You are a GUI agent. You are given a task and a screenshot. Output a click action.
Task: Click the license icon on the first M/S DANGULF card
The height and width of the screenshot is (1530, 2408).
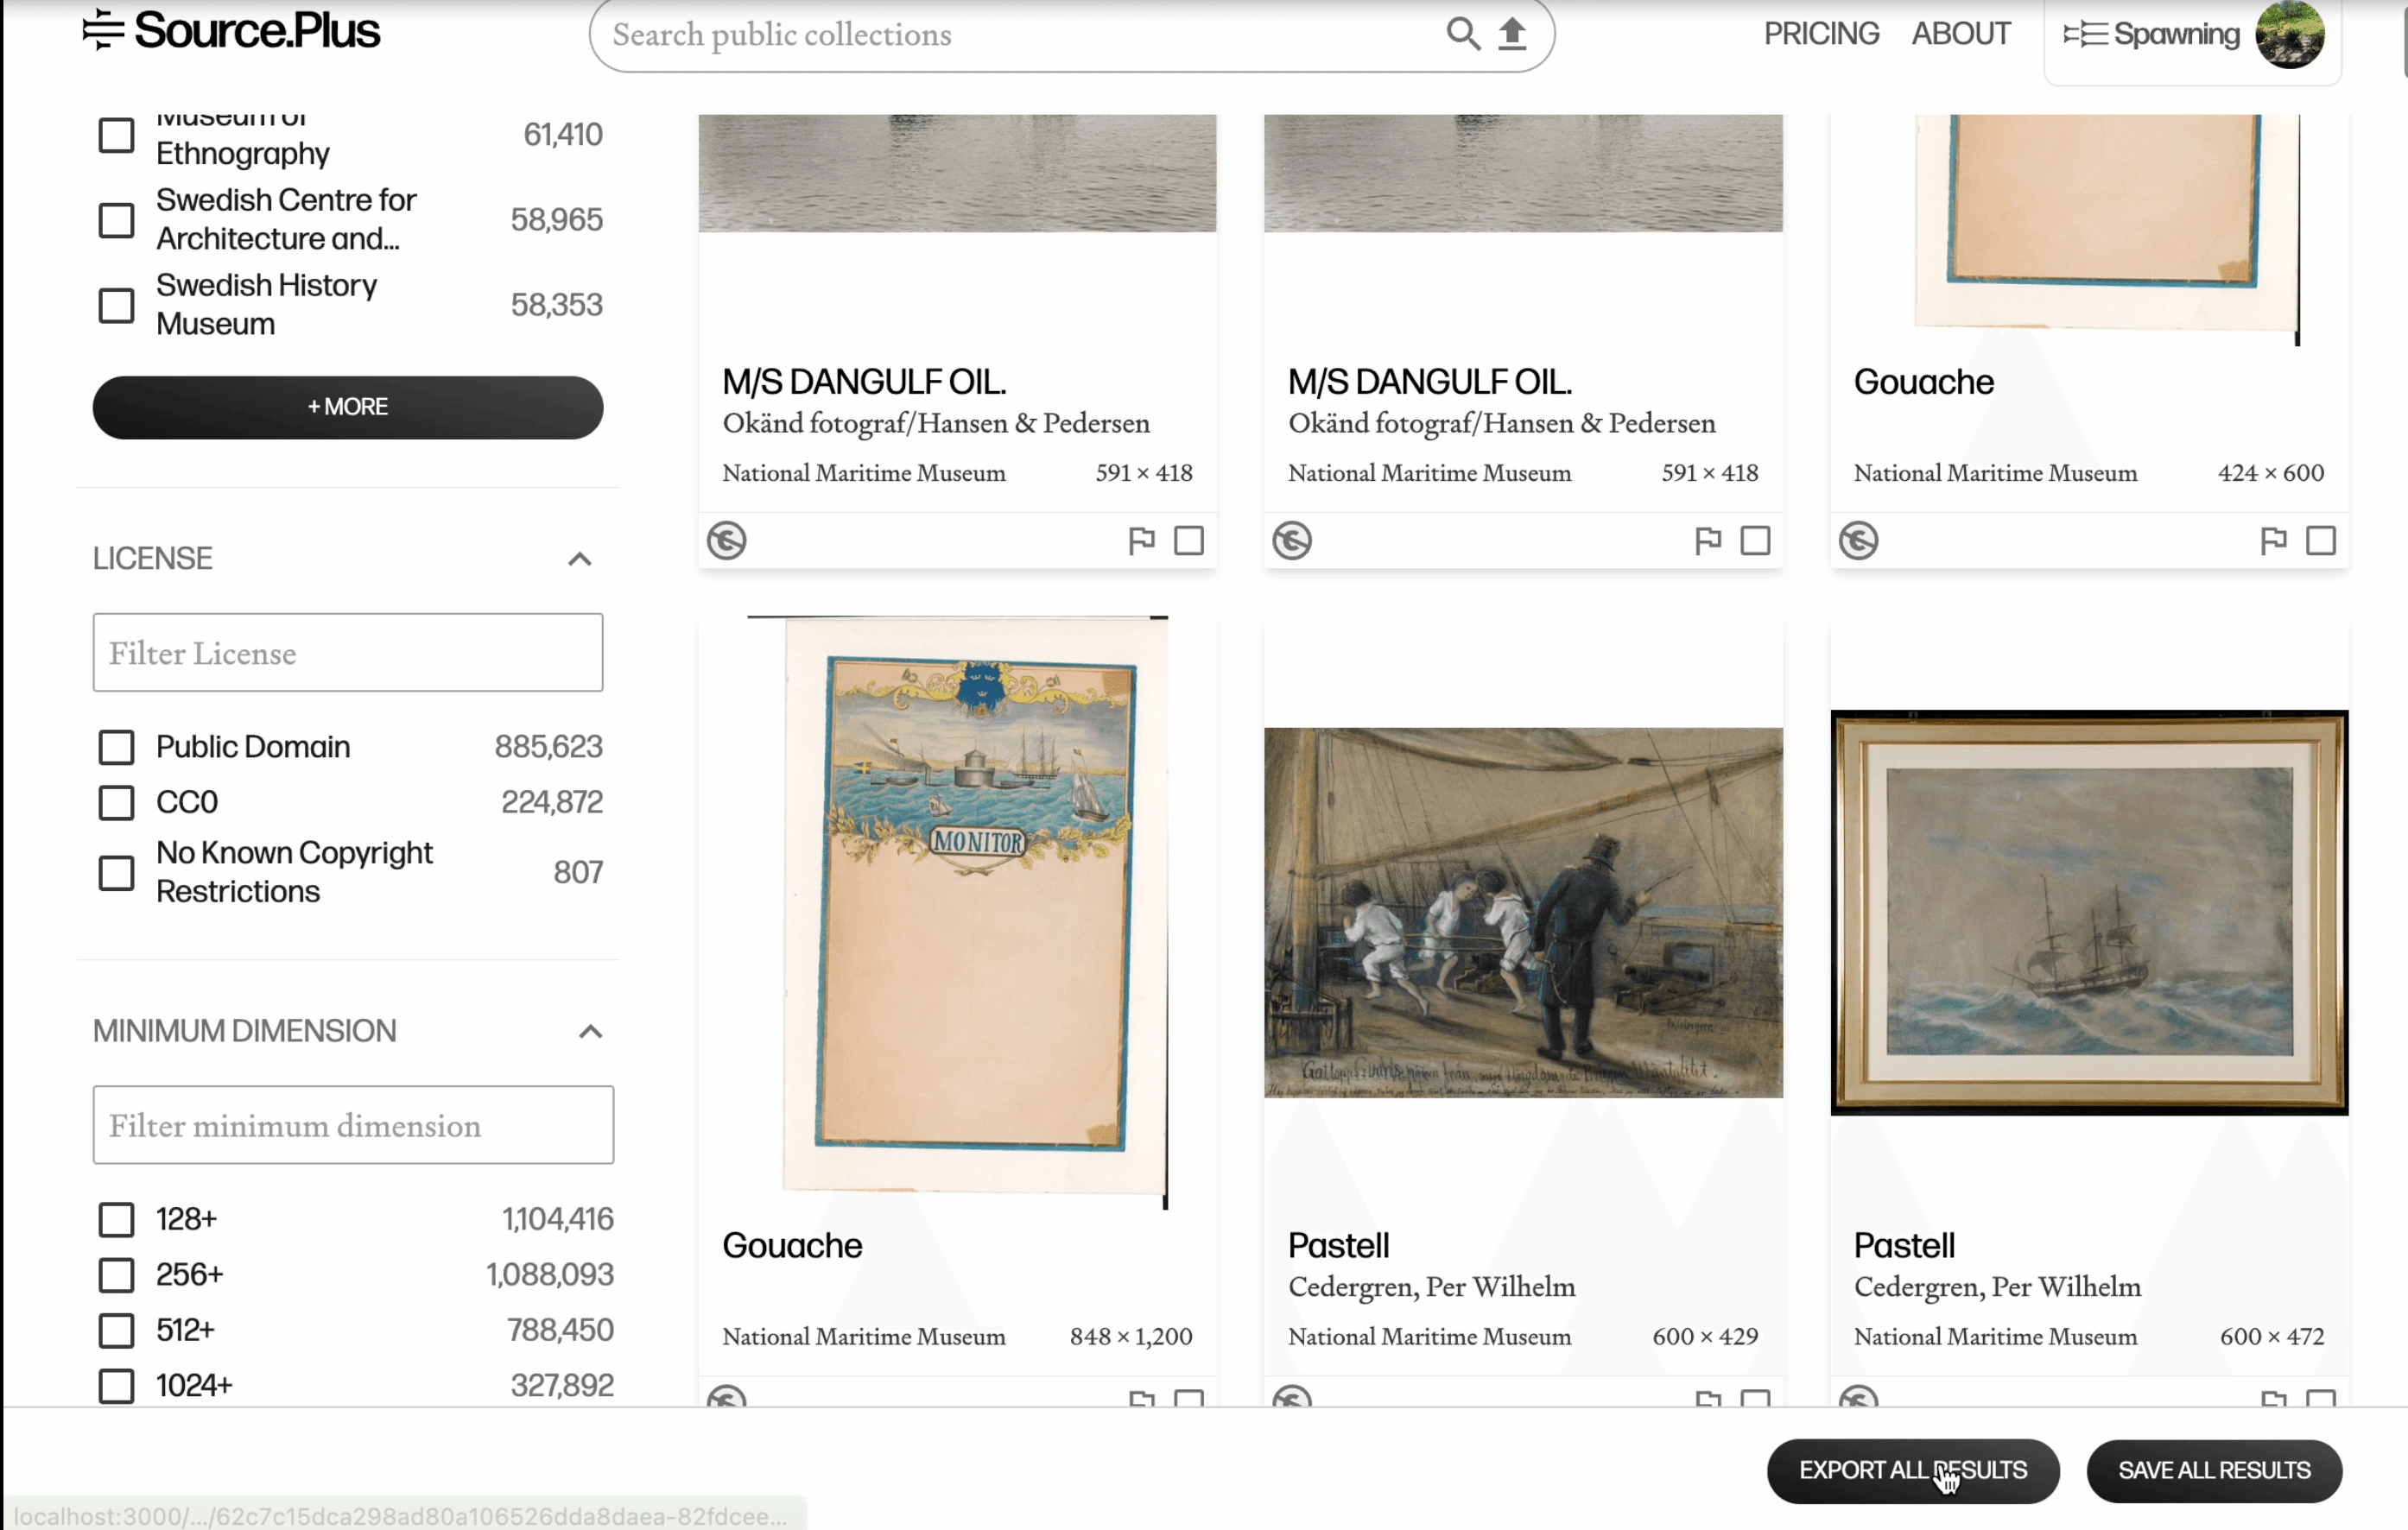point(727,540)
